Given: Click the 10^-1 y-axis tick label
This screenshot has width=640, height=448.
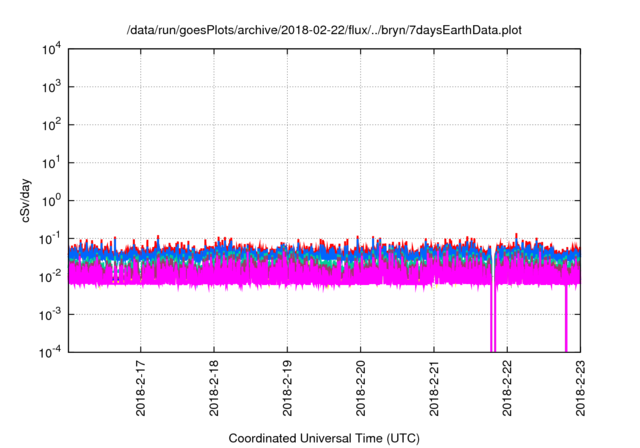Looking at the screenshot, I should point(50,239).
